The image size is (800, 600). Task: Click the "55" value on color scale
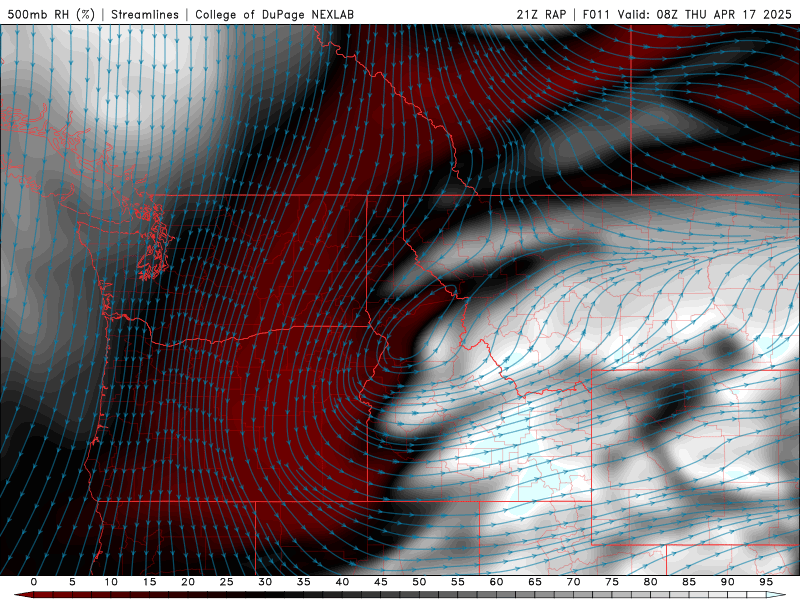[x=458, y=582]
